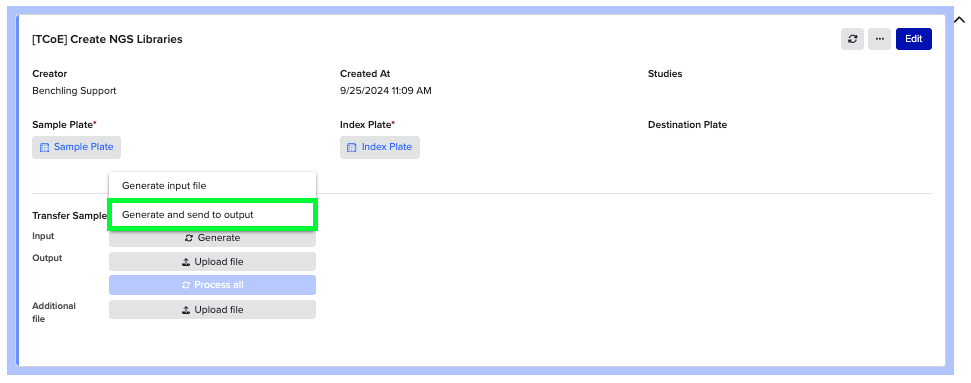Open the Sample Plate link
Screen dimensions: 971x383
77,147
